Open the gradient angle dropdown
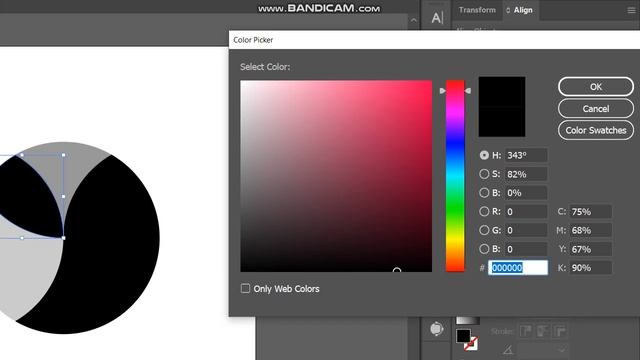Image resolution: width=640 pixels, height=360 pixels. (562, 350)
